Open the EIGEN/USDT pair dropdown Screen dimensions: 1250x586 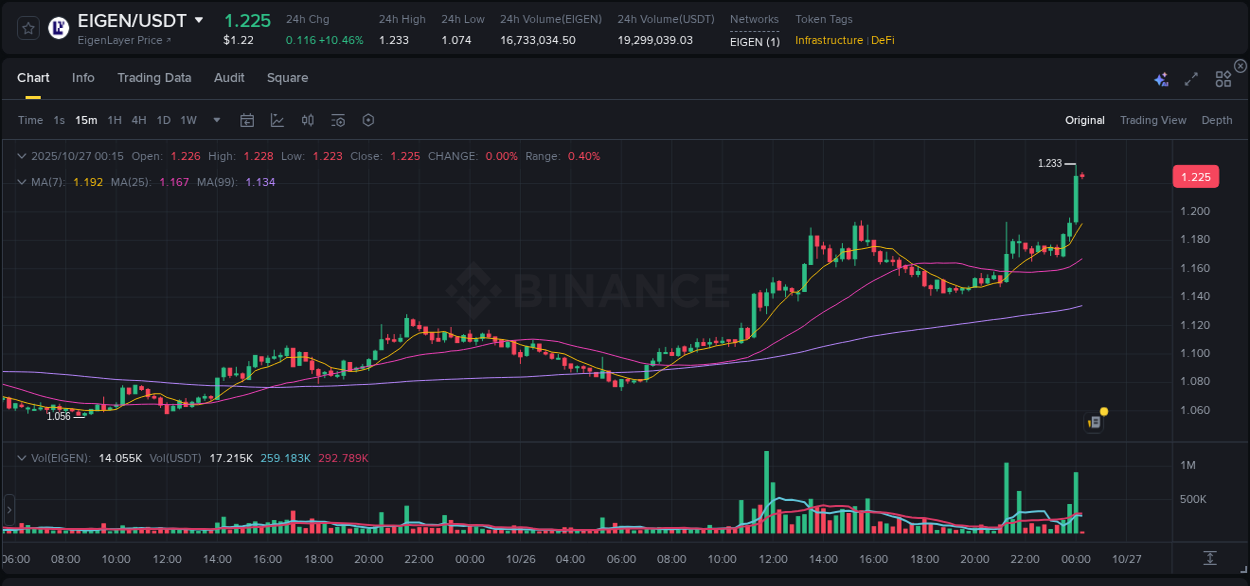(x=198, y=19)
